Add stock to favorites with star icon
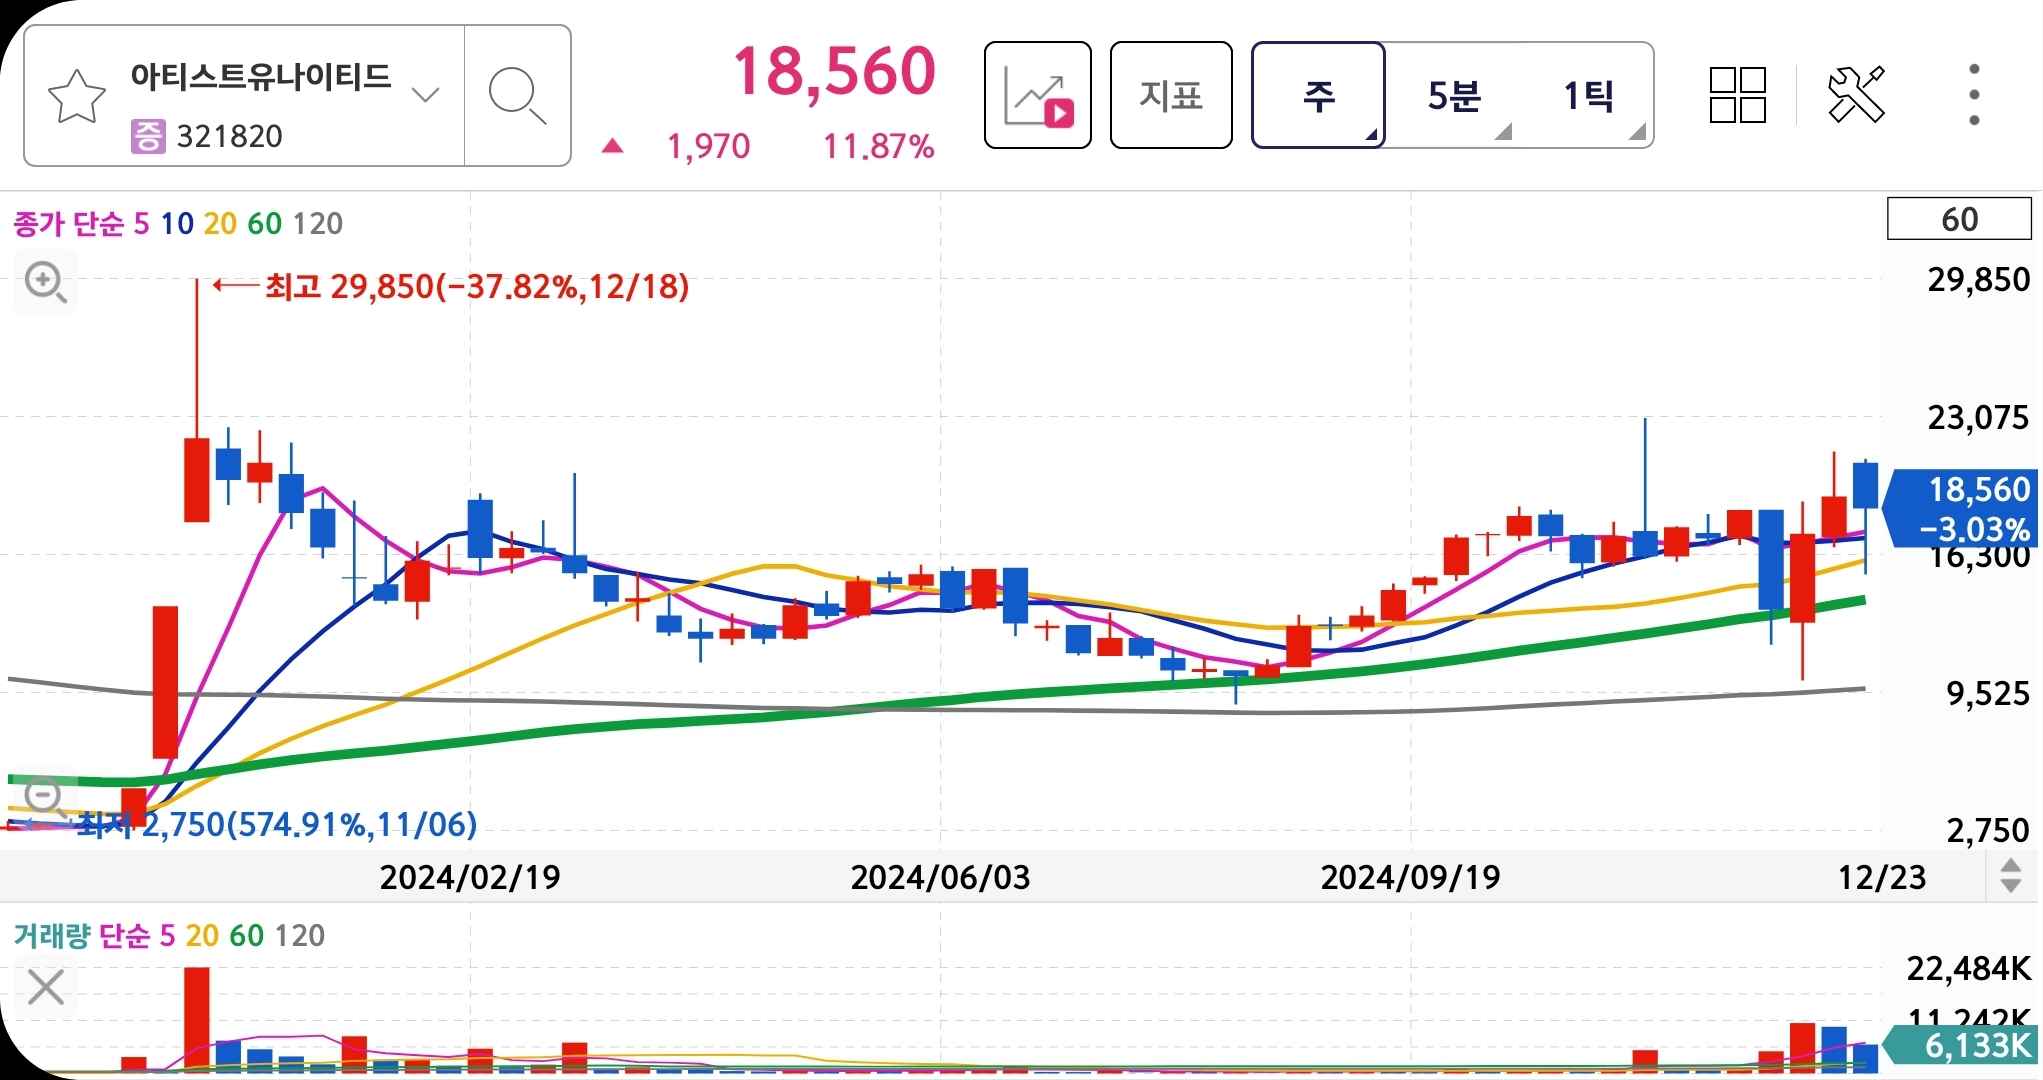2043x1080 pixels. (x=77, y=96)
